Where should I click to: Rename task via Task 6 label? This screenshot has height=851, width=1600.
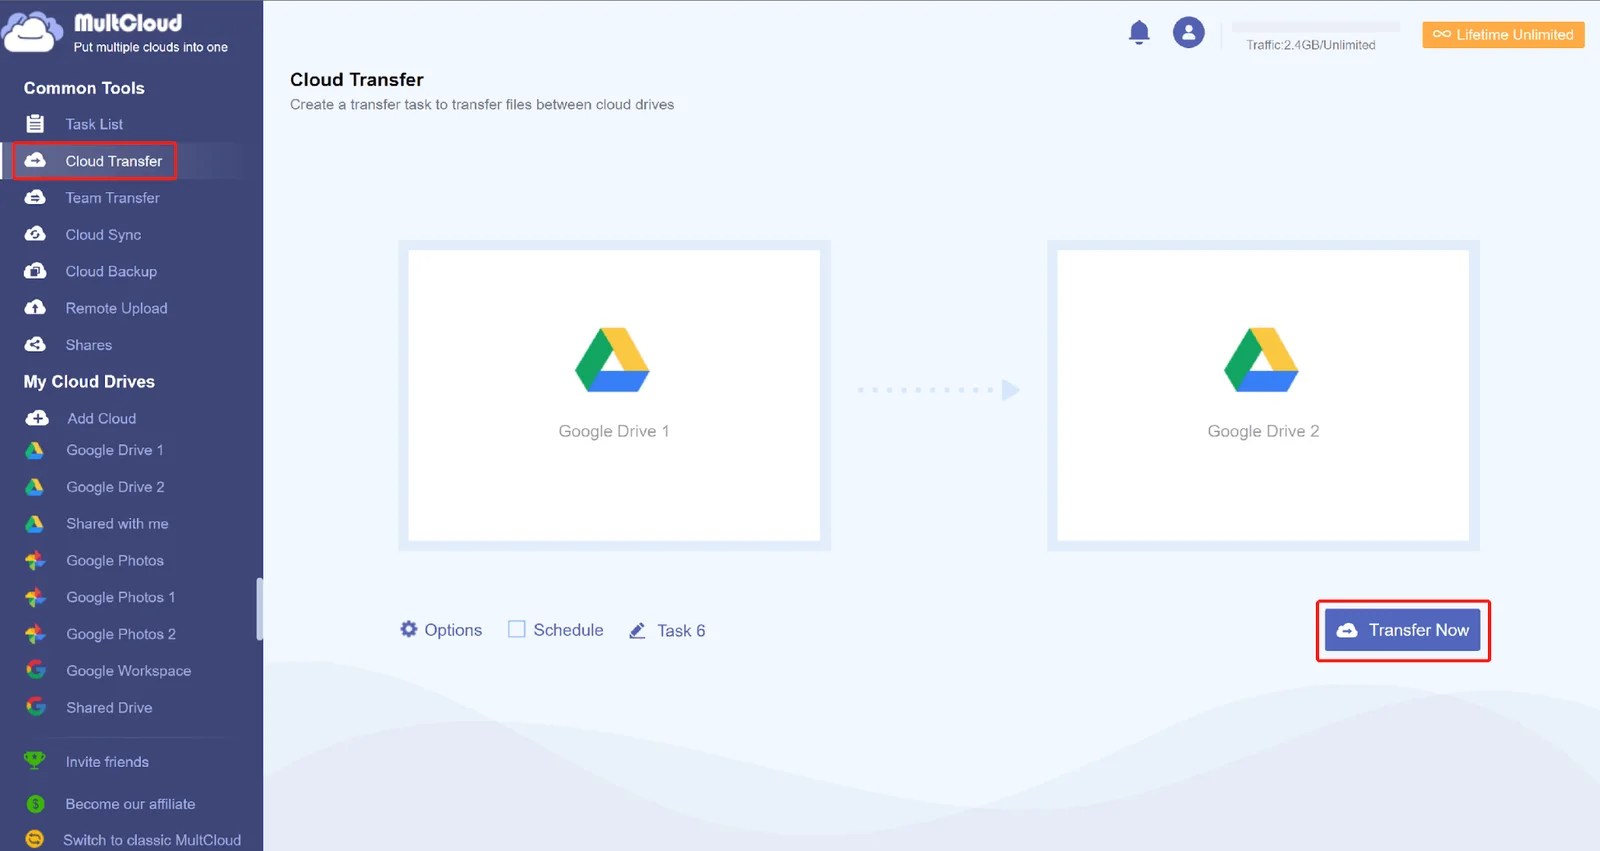point(681,630)
